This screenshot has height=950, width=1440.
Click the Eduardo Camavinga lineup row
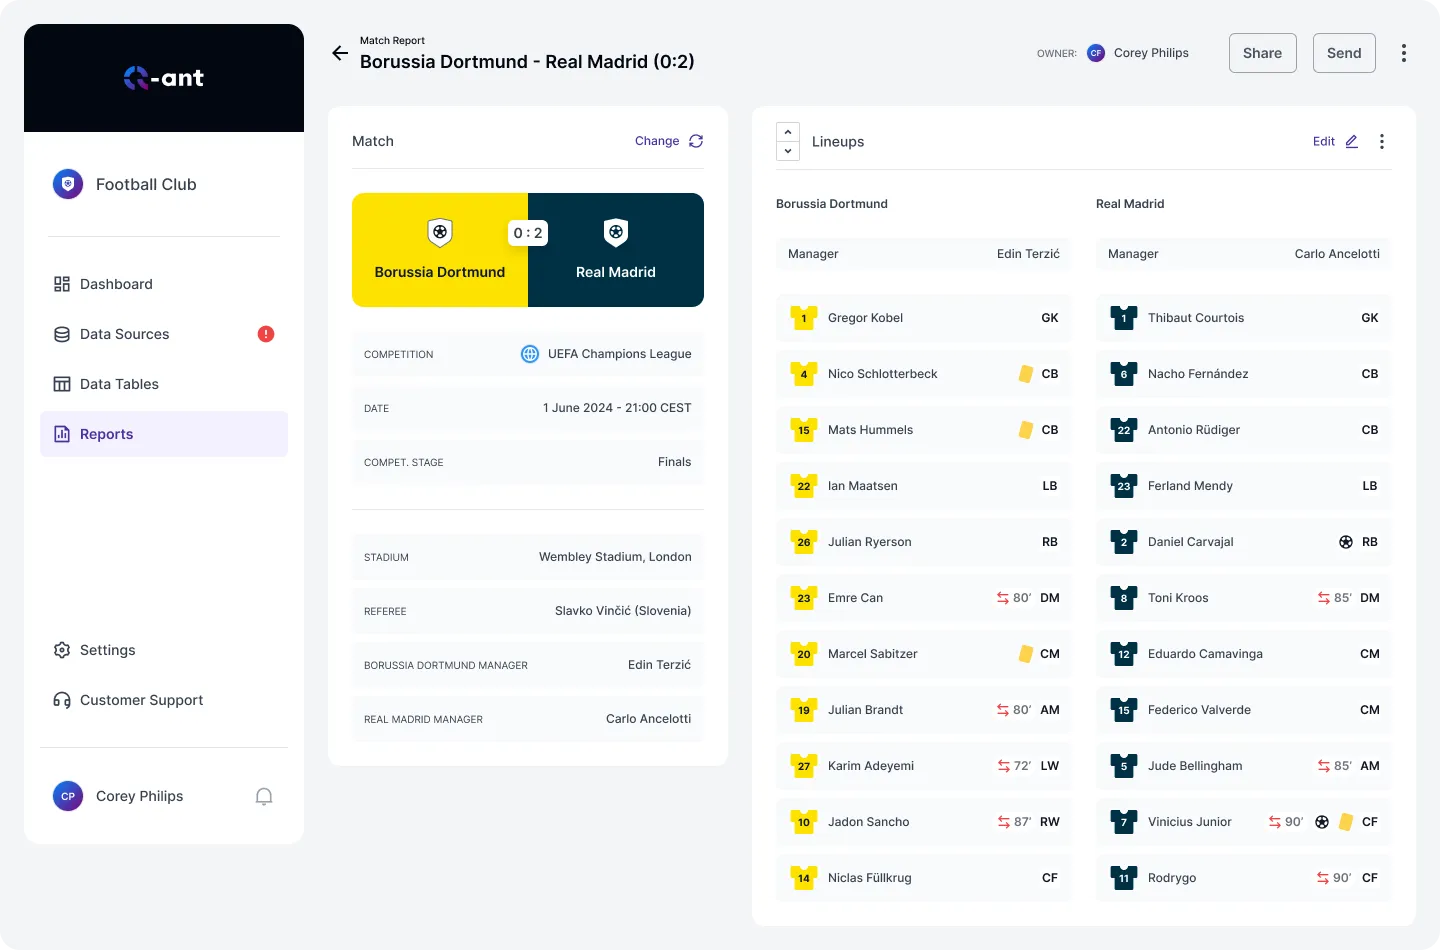(x=1244, y=654)
